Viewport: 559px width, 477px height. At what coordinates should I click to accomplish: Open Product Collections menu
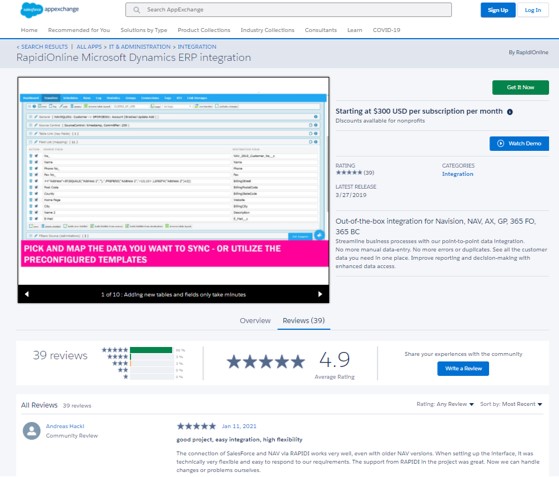pyautogui.click(x=204, y=30)
